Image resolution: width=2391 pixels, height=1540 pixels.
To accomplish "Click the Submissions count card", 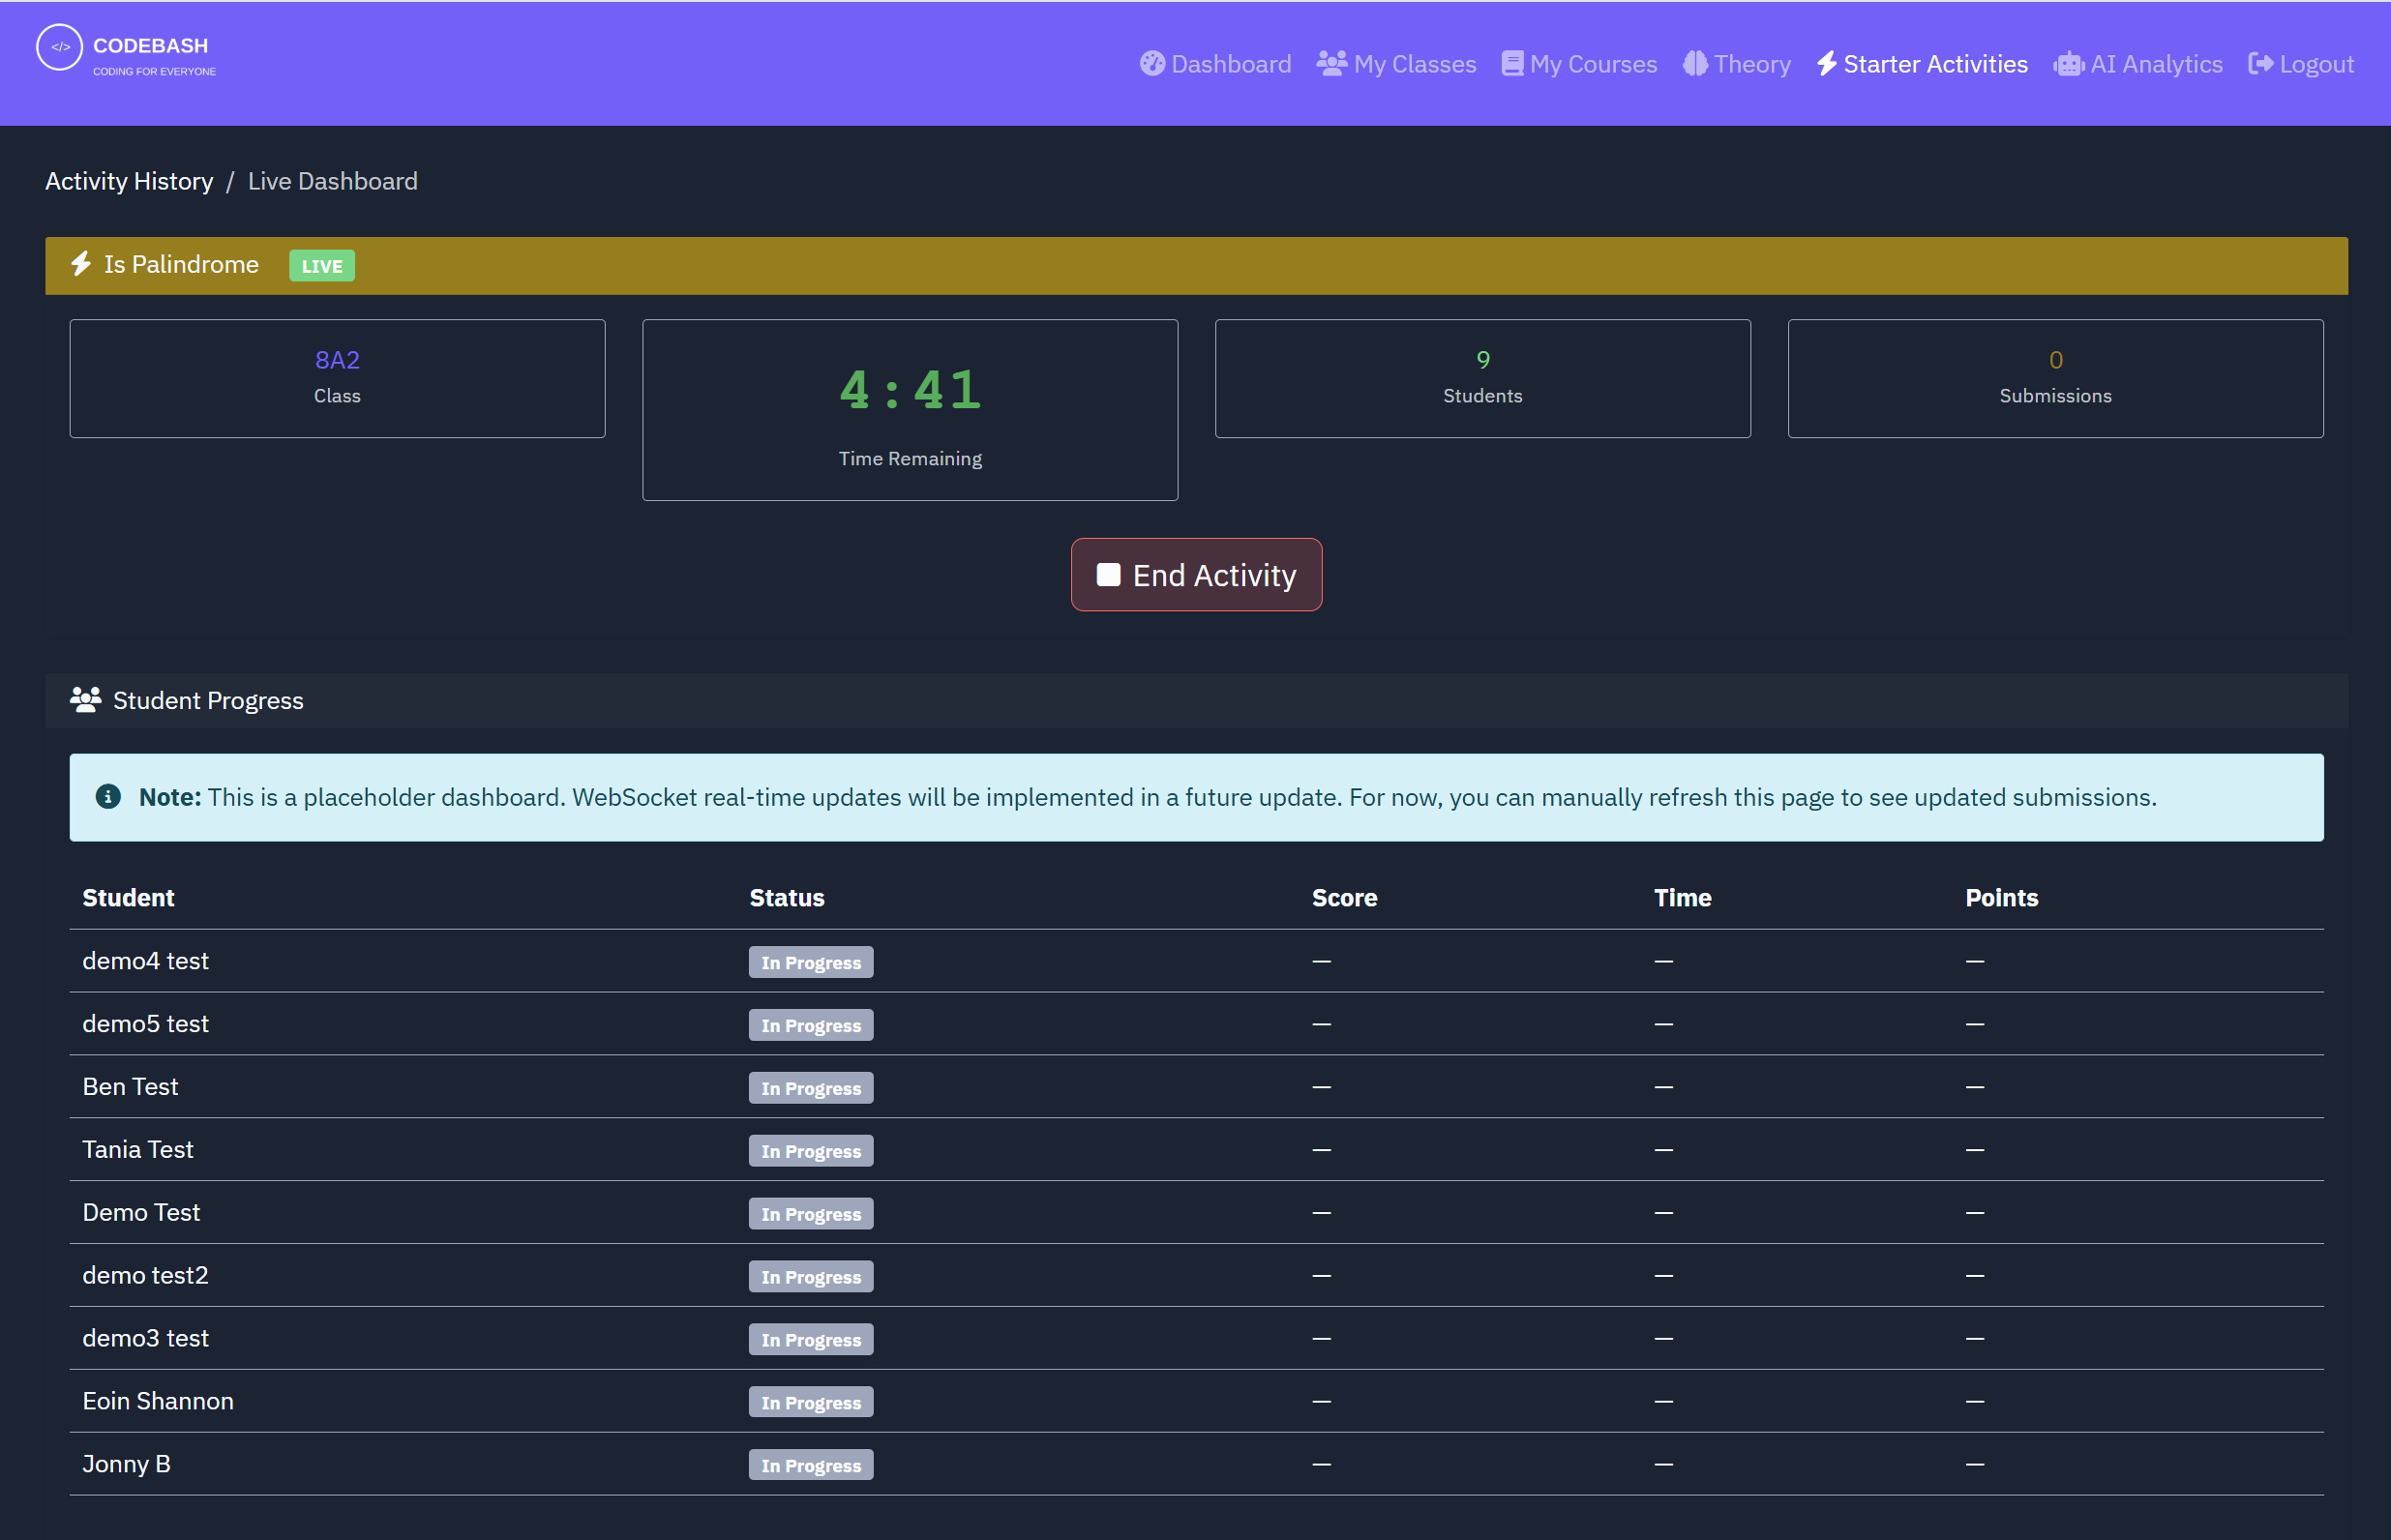I will coord(2054,378).
